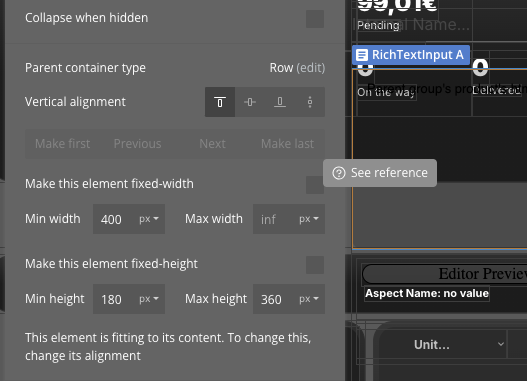Select top vertical alignment icon
Viewport: 527px width, 381px height.
point(220,102)
